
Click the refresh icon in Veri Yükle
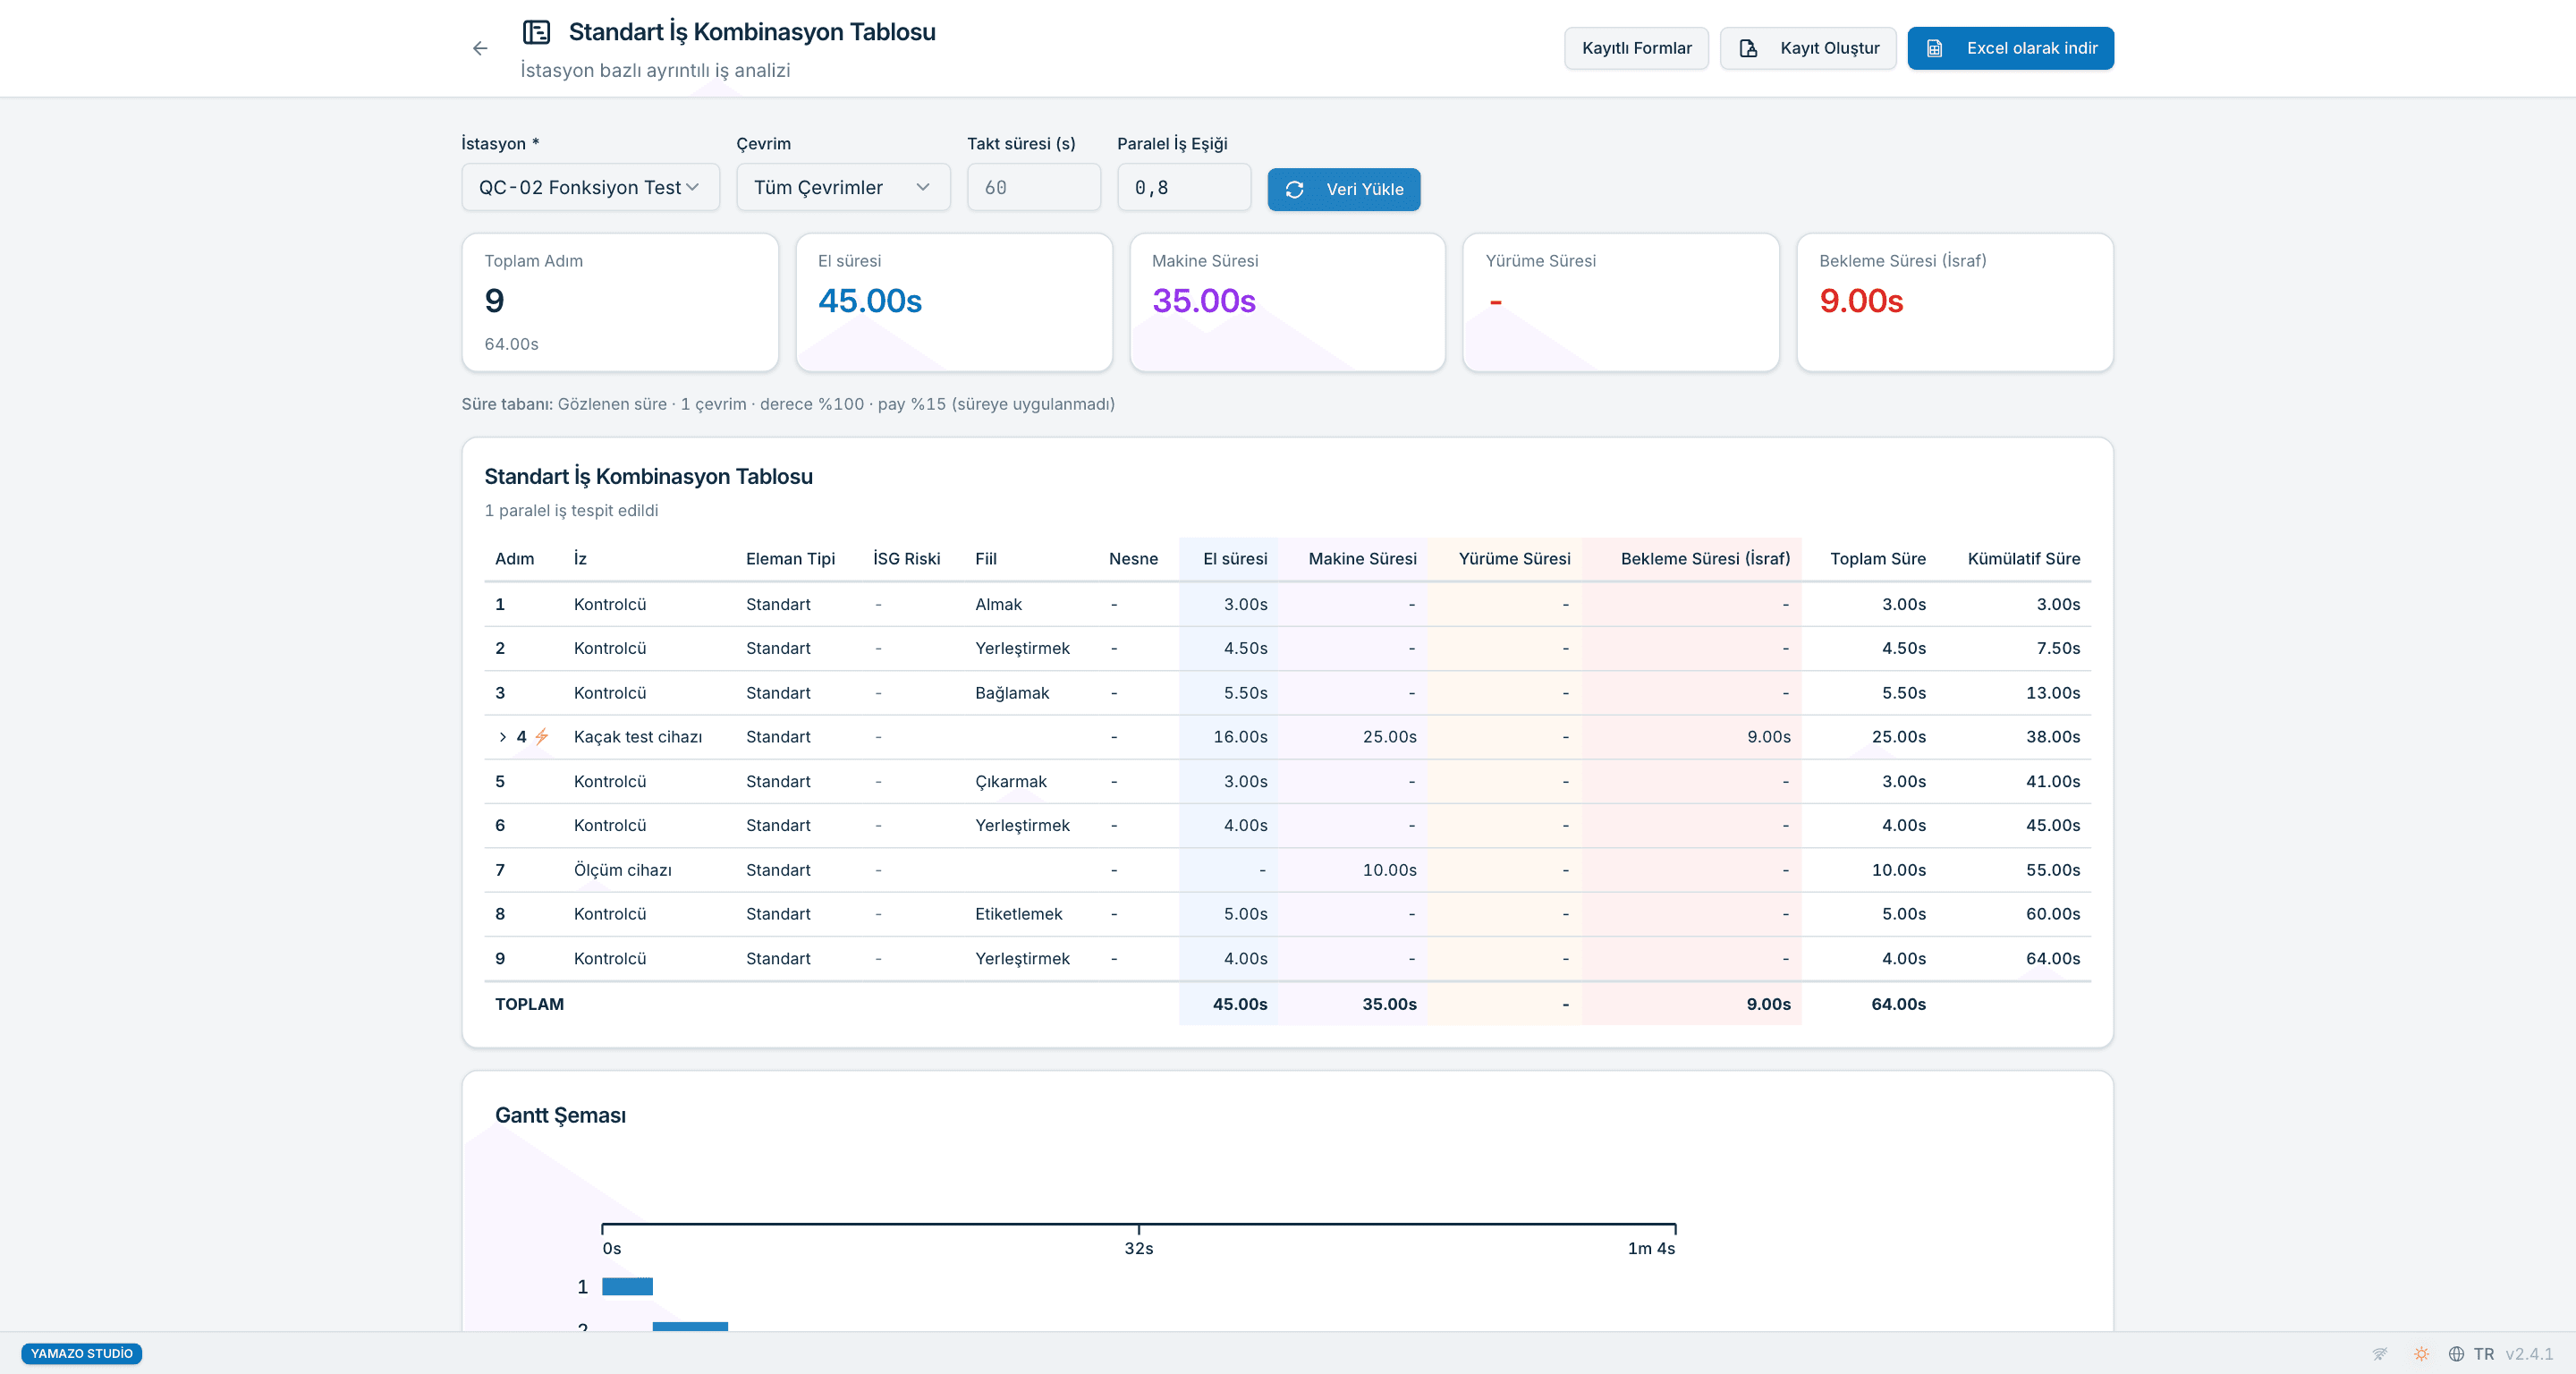coord(1294,189)
